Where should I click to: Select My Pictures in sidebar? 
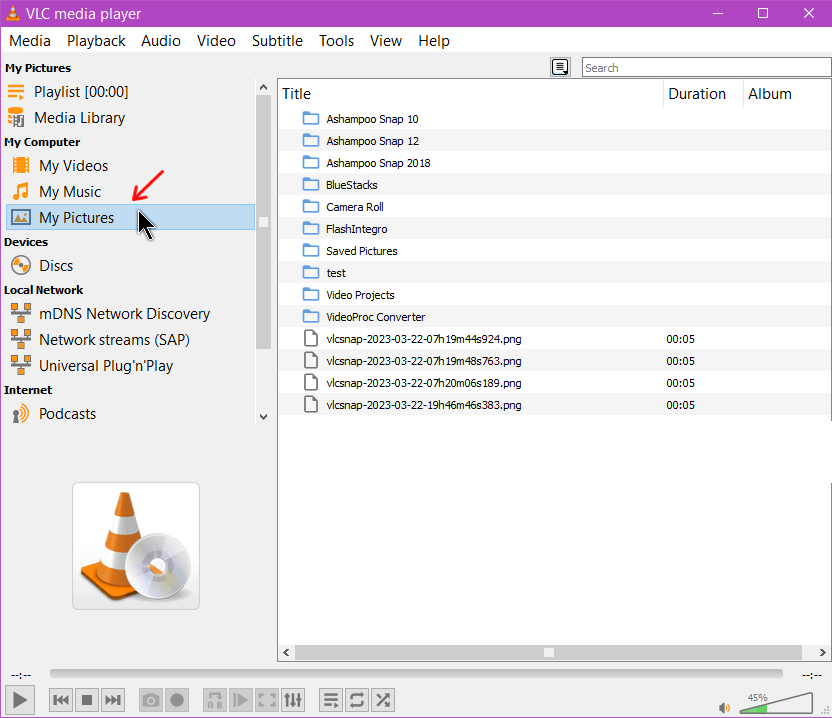coord(130,218)
